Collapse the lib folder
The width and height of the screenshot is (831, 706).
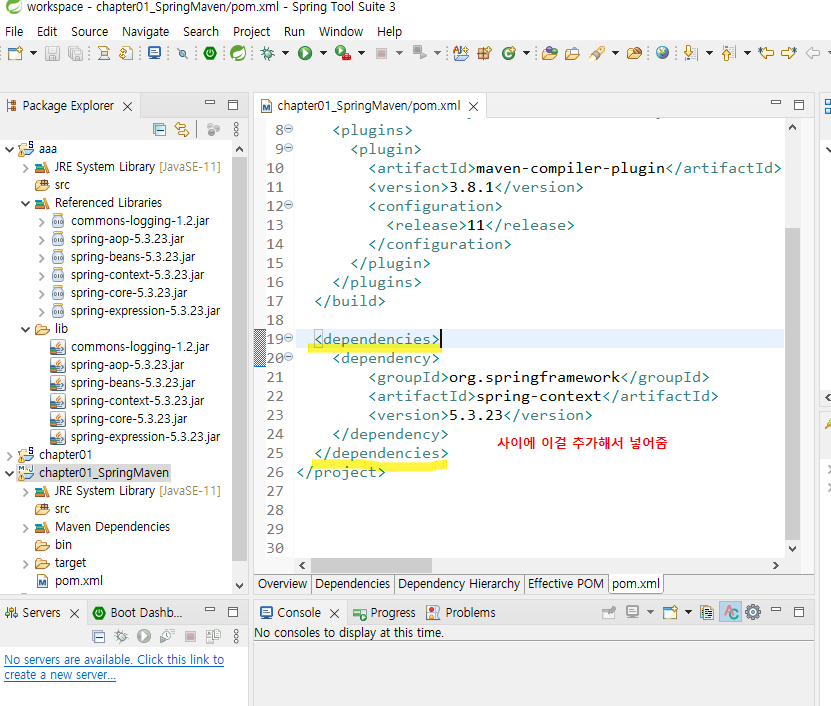(25, 330)
